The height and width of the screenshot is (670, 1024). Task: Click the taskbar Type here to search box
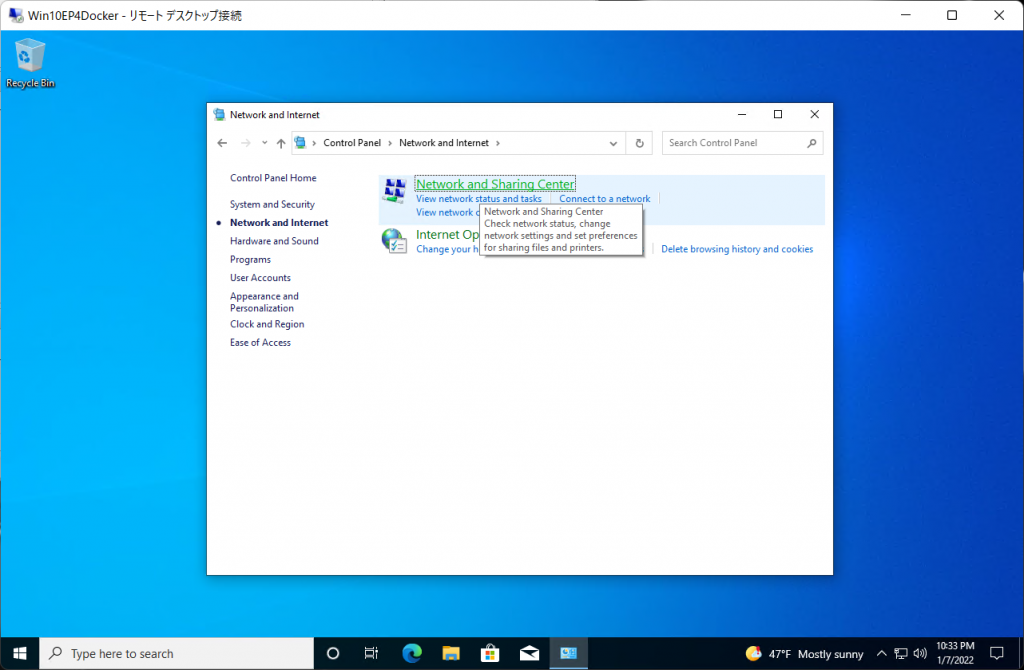(177, 653)
